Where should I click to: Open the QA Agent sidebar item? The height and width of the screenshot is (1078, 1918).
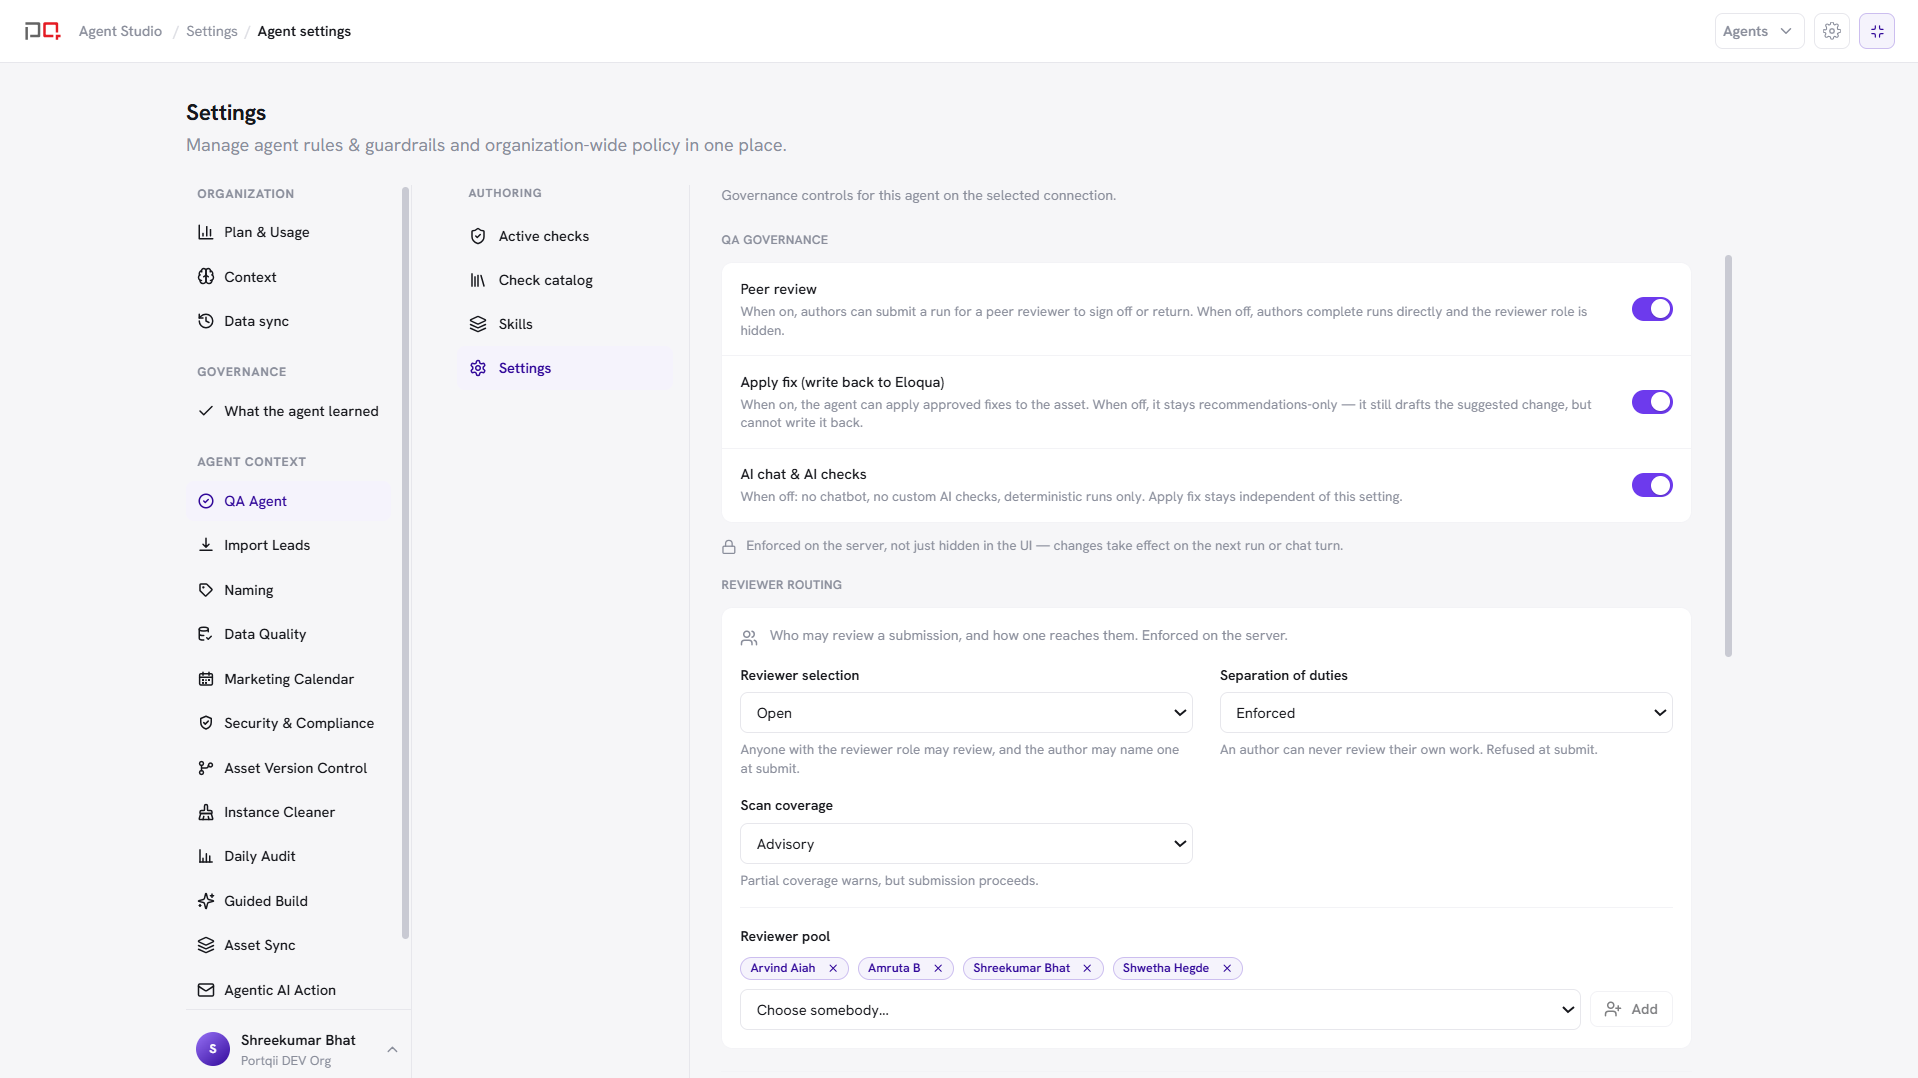tap(290, 501)
